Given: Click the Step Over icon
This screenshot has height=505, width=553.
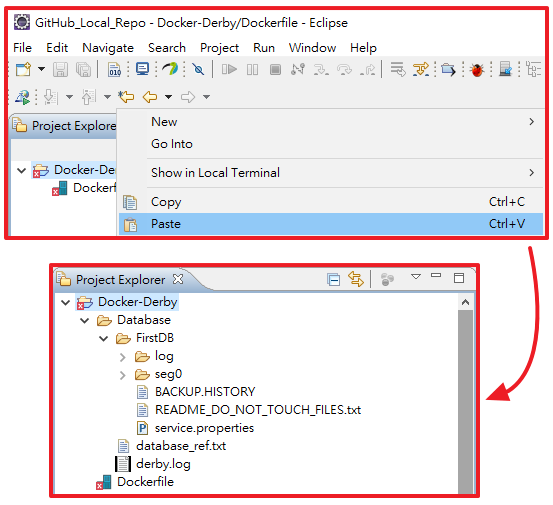Looking at the screenshot, I should pos(344,69).
